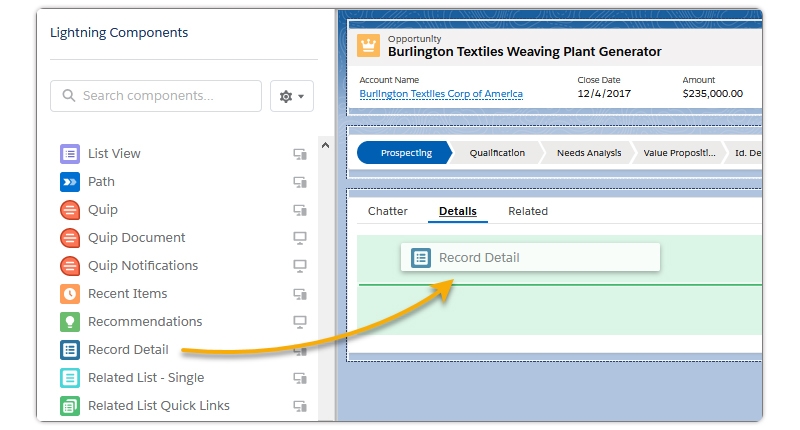Click the Opportunity crown icon

[370, 46]
